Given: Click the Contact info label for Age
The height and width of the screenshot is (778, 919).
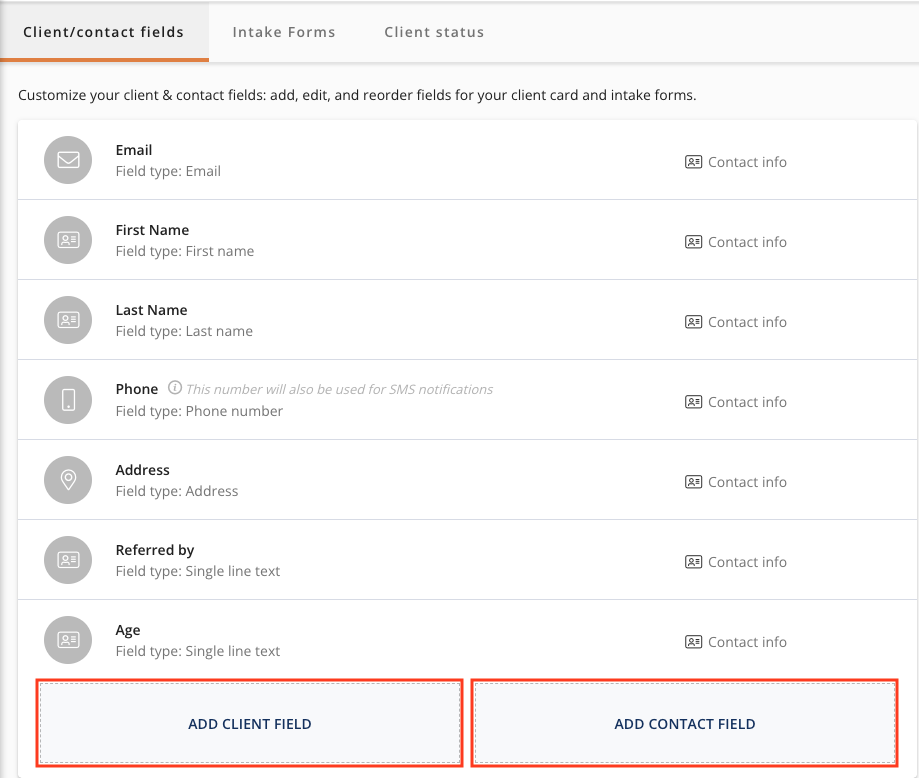Looking at the screenshot, I should click(x=747, y=642).
